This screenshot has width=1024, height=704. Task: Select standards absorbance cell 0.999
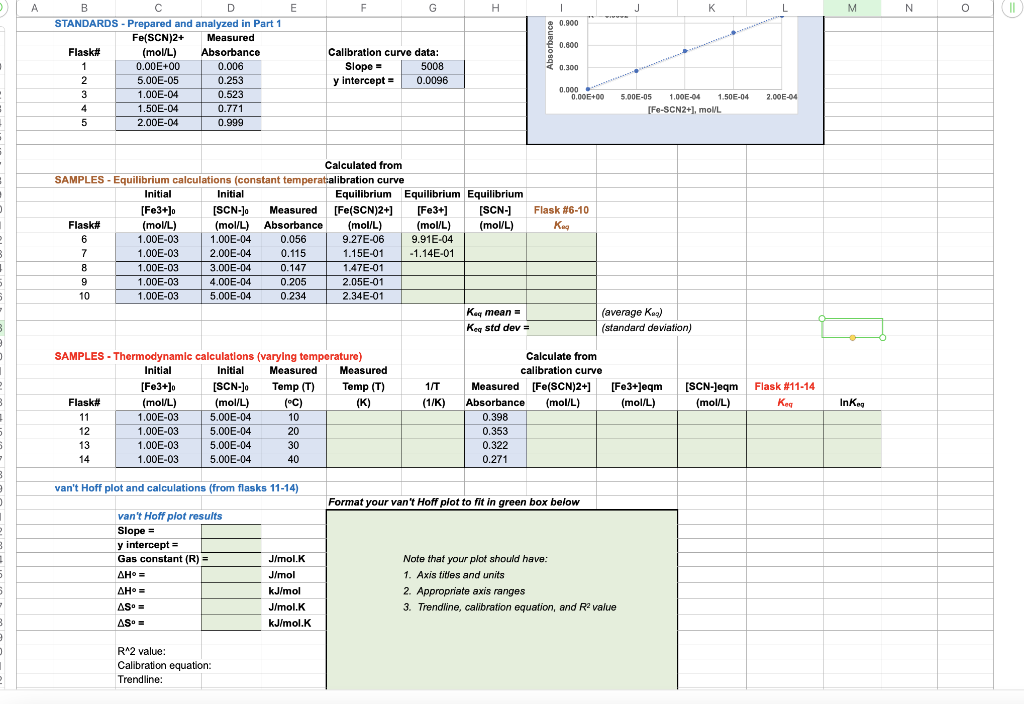coord(231,123)
